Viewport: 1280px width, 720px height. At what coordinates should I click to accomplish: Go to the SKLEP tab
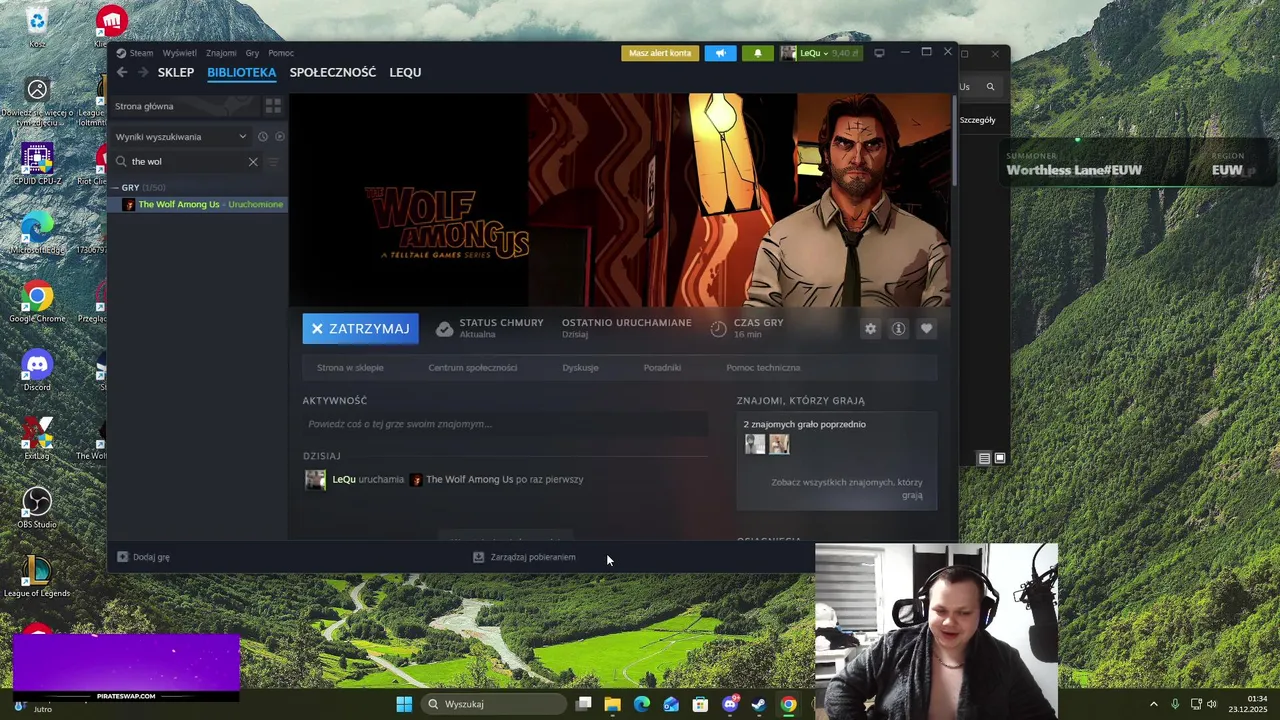(x=176, y=72)
